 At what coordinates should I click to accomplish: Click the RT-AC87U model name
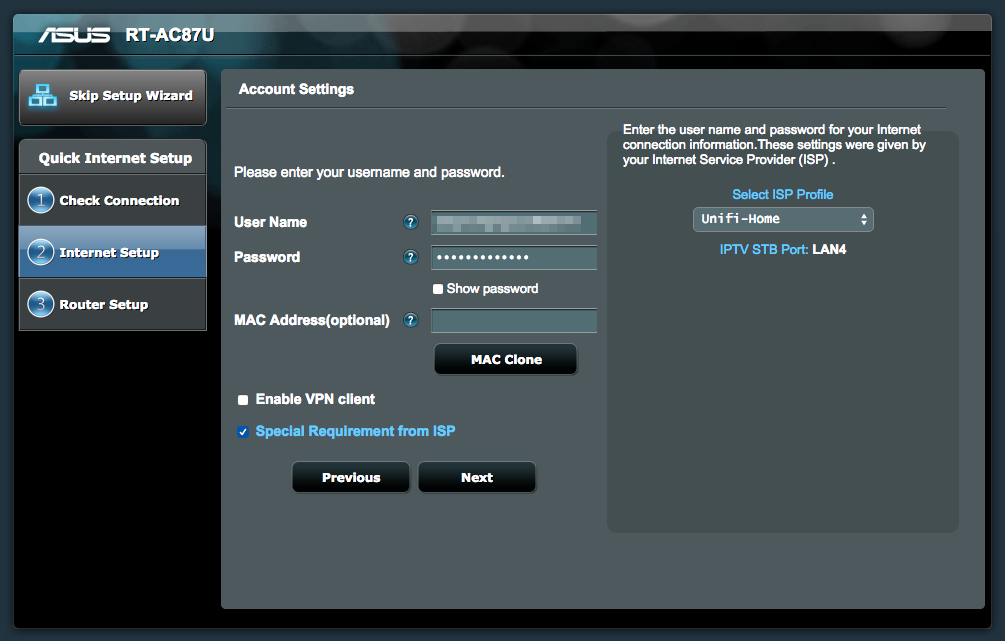(170, 35)
